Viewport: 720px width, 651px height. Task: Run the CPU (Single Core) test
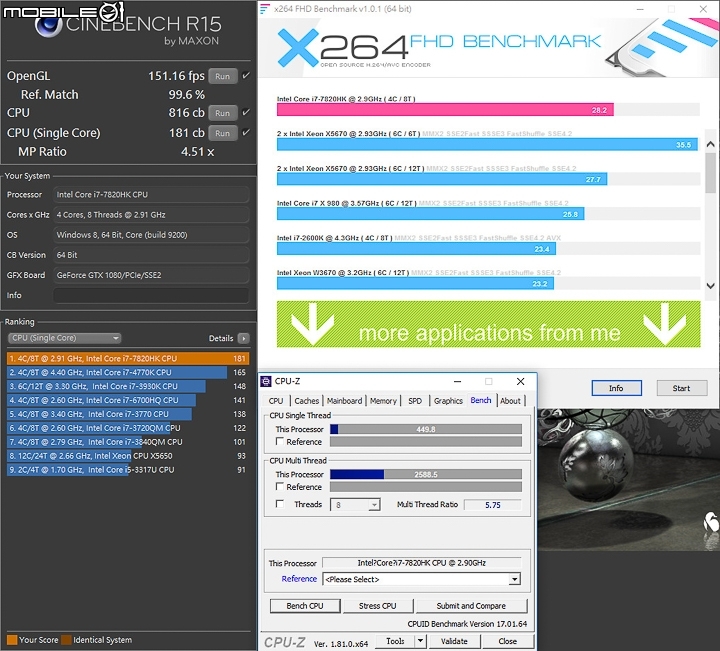(x=223, y=133)
